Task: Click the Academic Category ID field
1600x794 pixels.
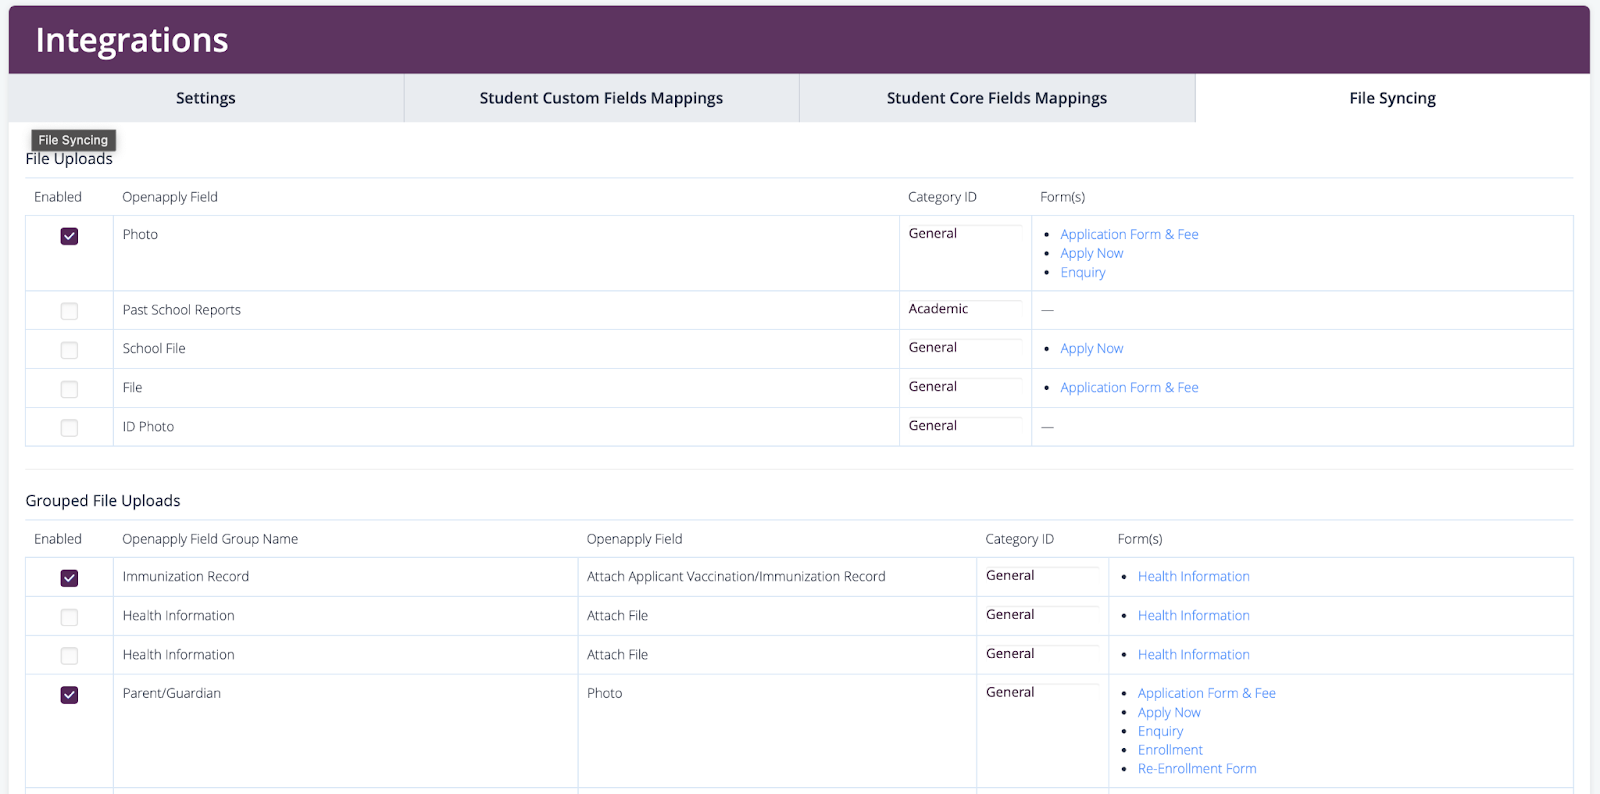Action: tap(963, 309)
